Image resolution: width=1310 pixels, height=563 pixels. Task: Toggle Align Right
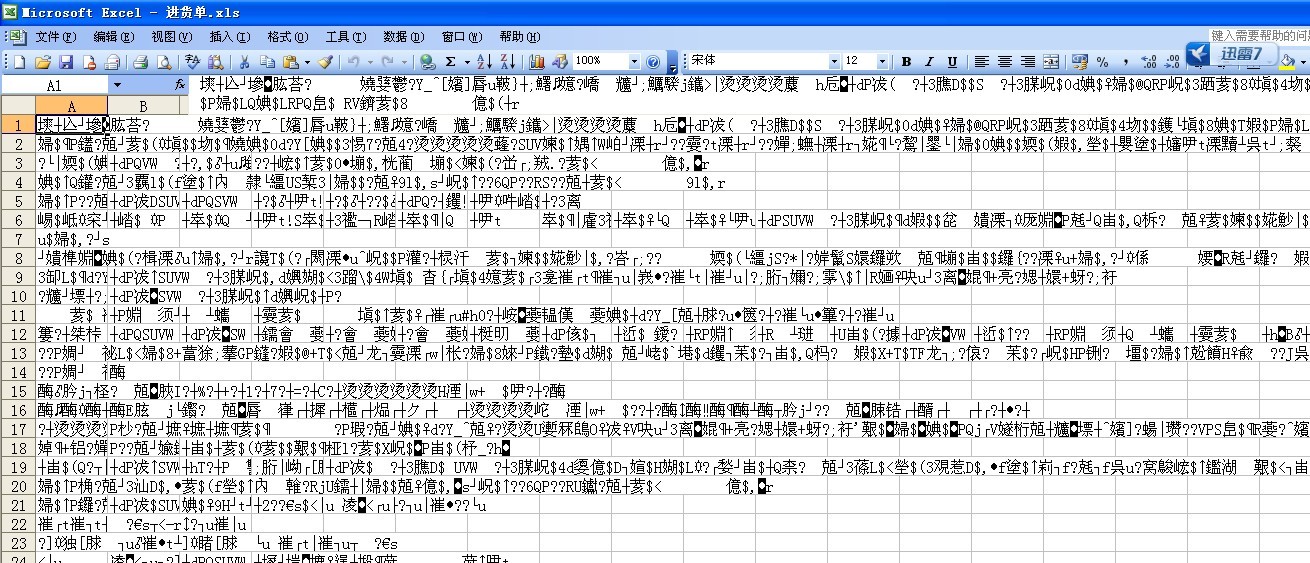[1027, 61]
